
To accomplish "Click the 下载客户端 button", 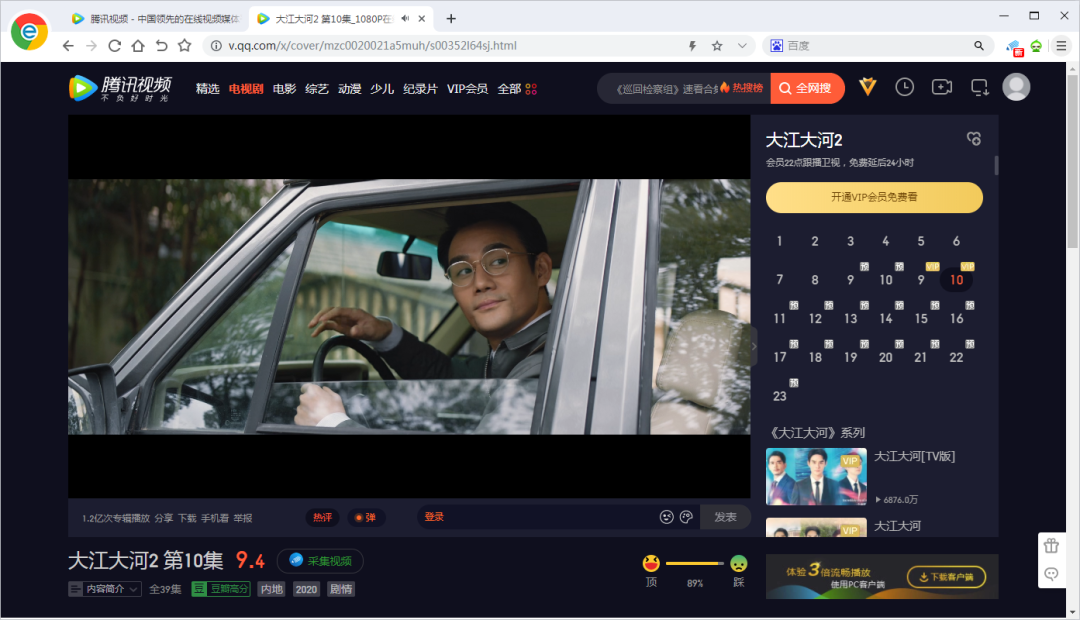I will tap(946, 577).
